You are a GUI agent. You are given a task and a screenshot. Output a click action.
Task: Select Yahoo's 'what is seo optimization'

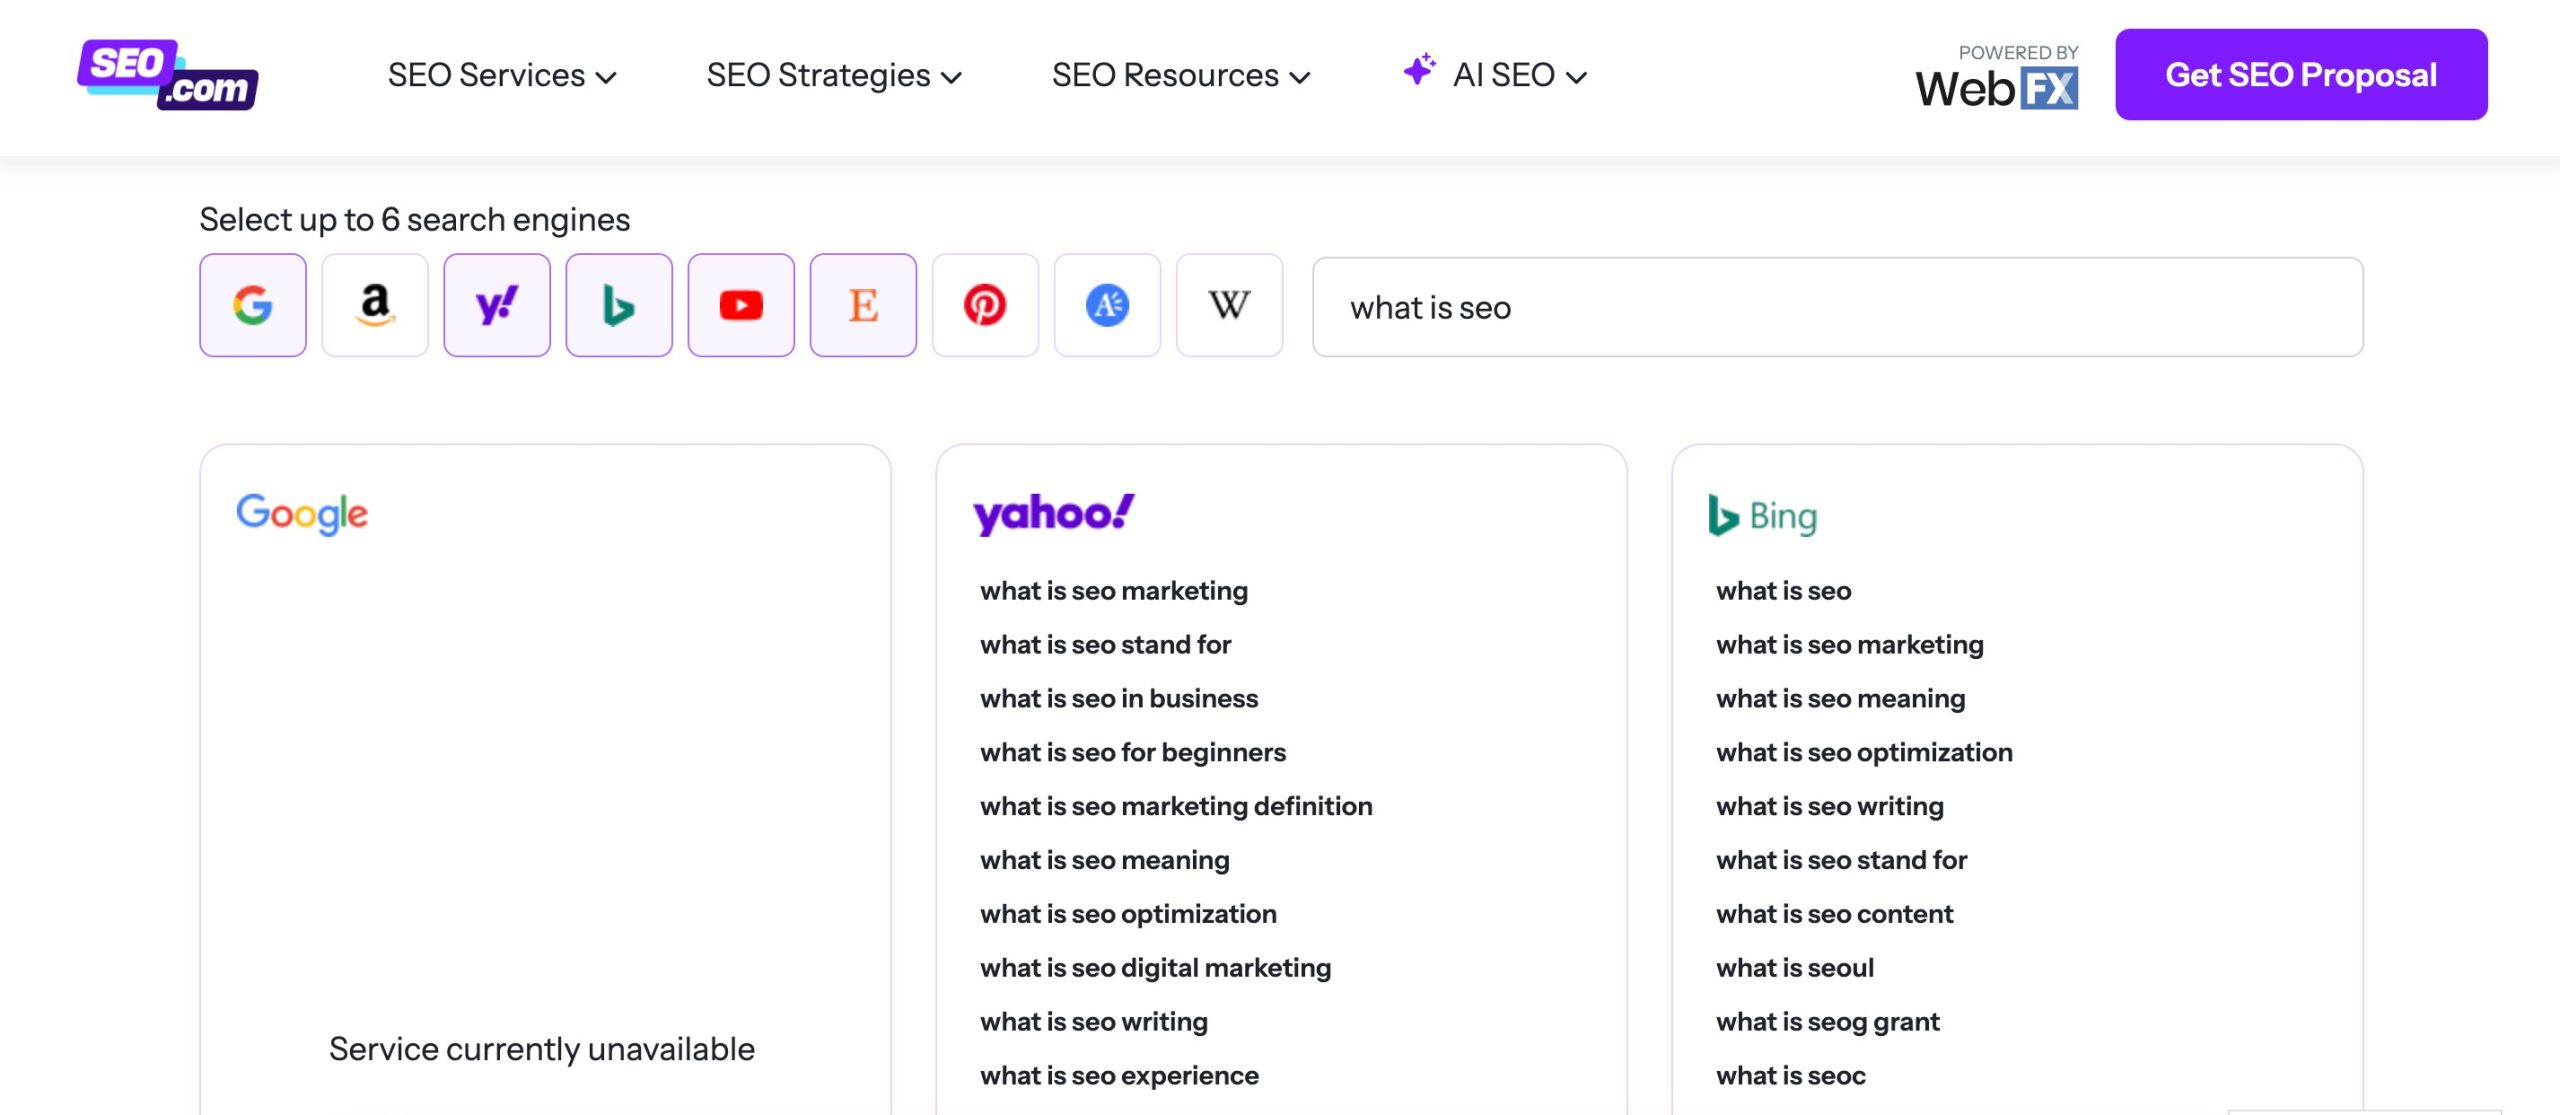[x=1128, y=915]
